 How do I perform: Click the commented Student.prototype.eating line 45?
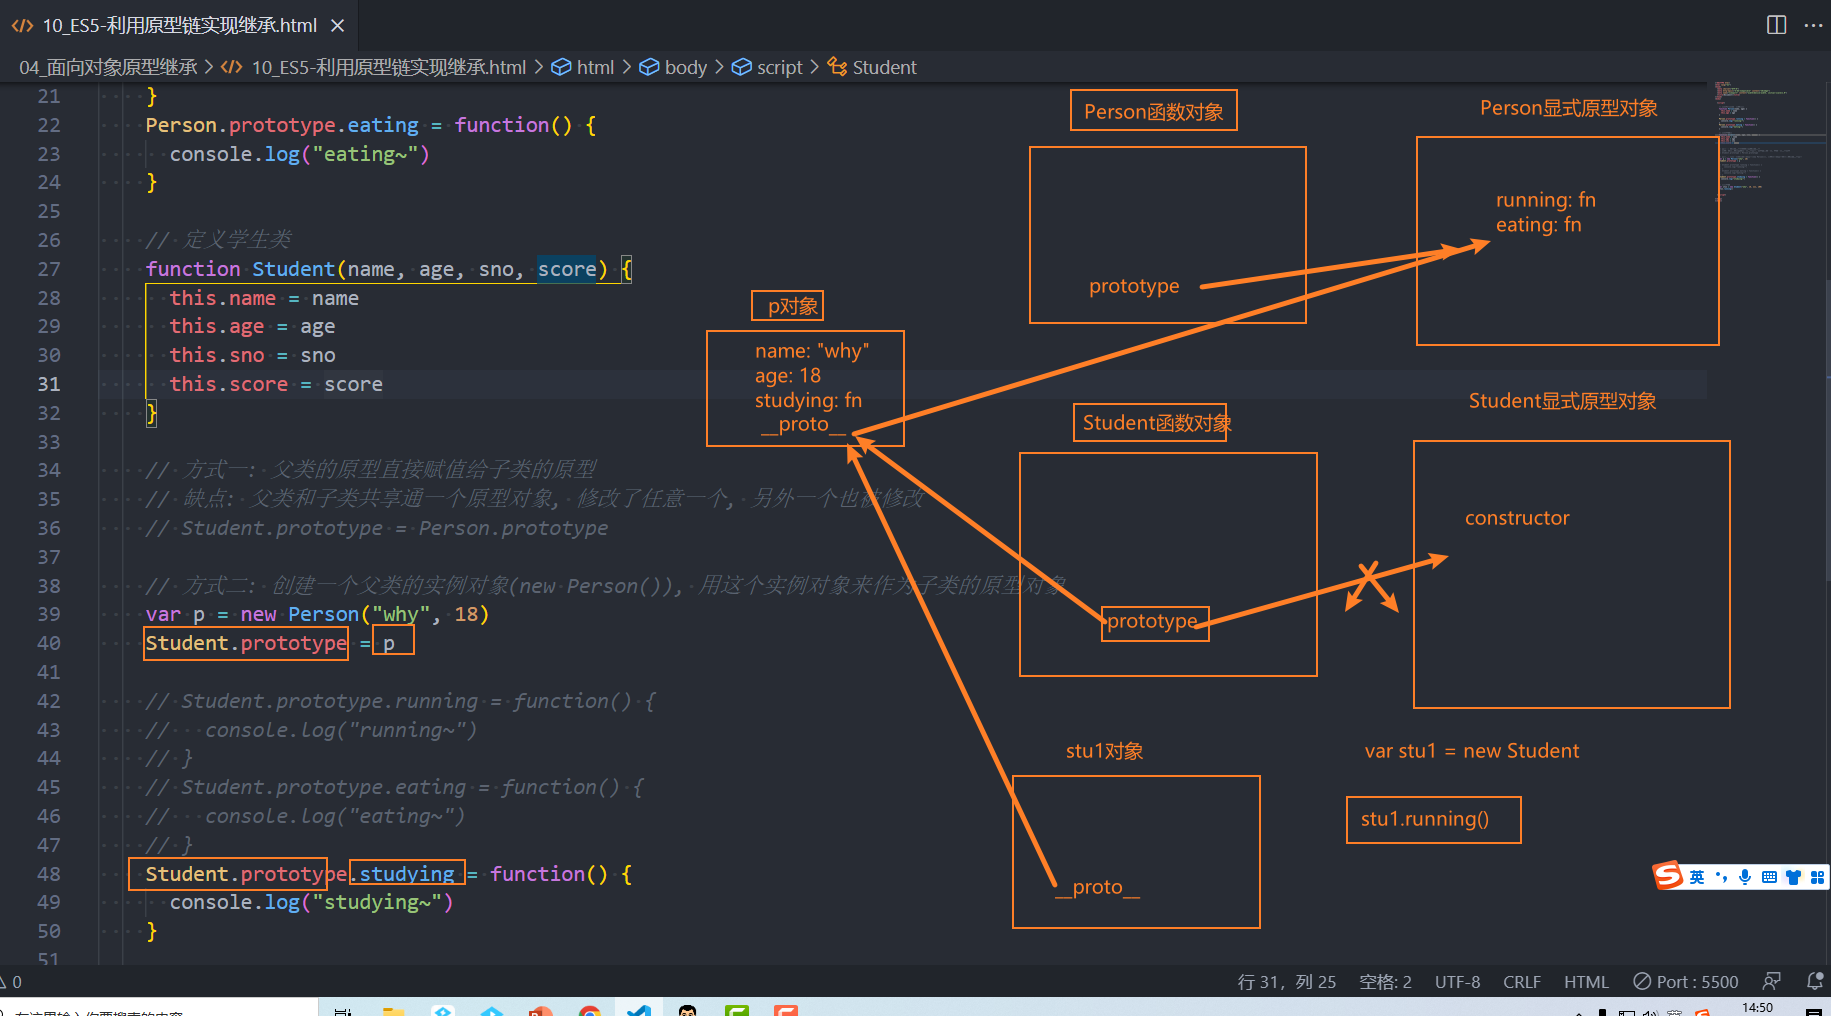pos(395,787)
